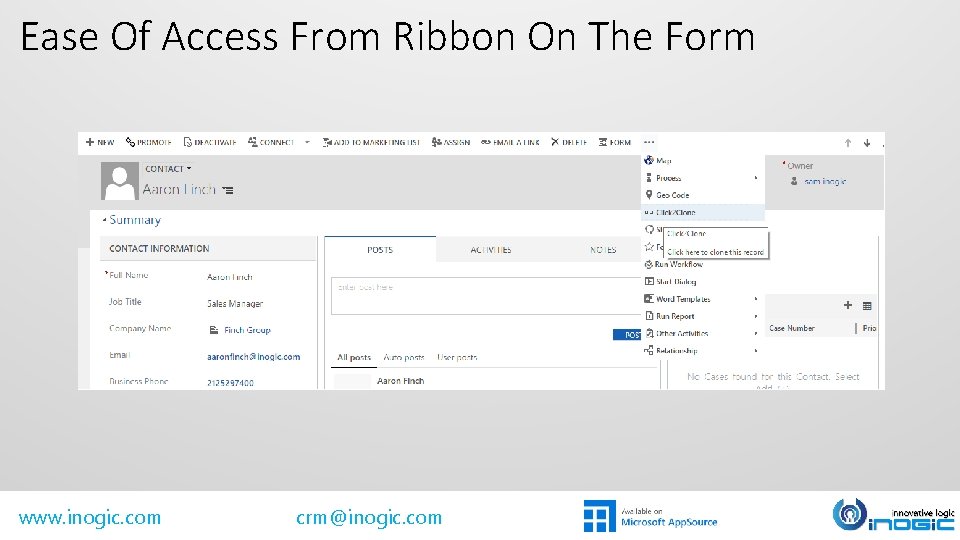This screenshot has width=960, height=540.
Task: Click the business phone number 2125297400
Action: click(230, 383)
